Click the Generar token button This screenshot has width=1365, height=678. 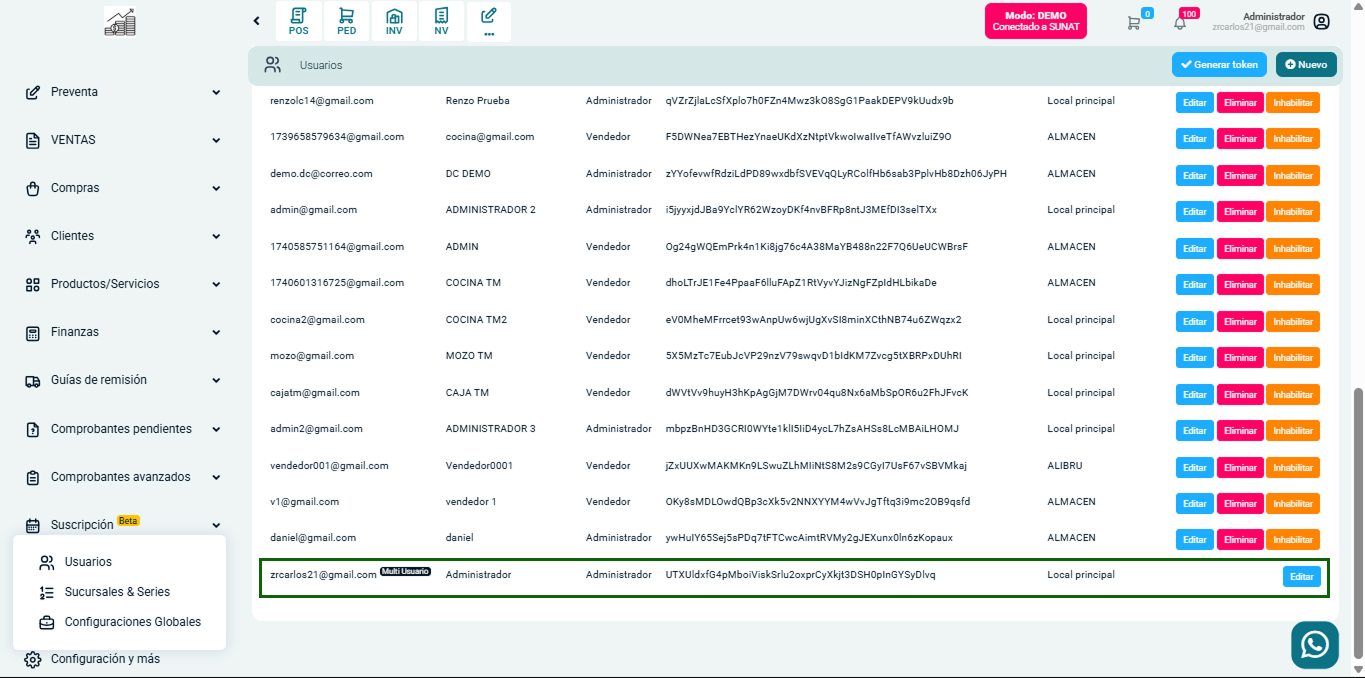click(x=1219, y=64)
